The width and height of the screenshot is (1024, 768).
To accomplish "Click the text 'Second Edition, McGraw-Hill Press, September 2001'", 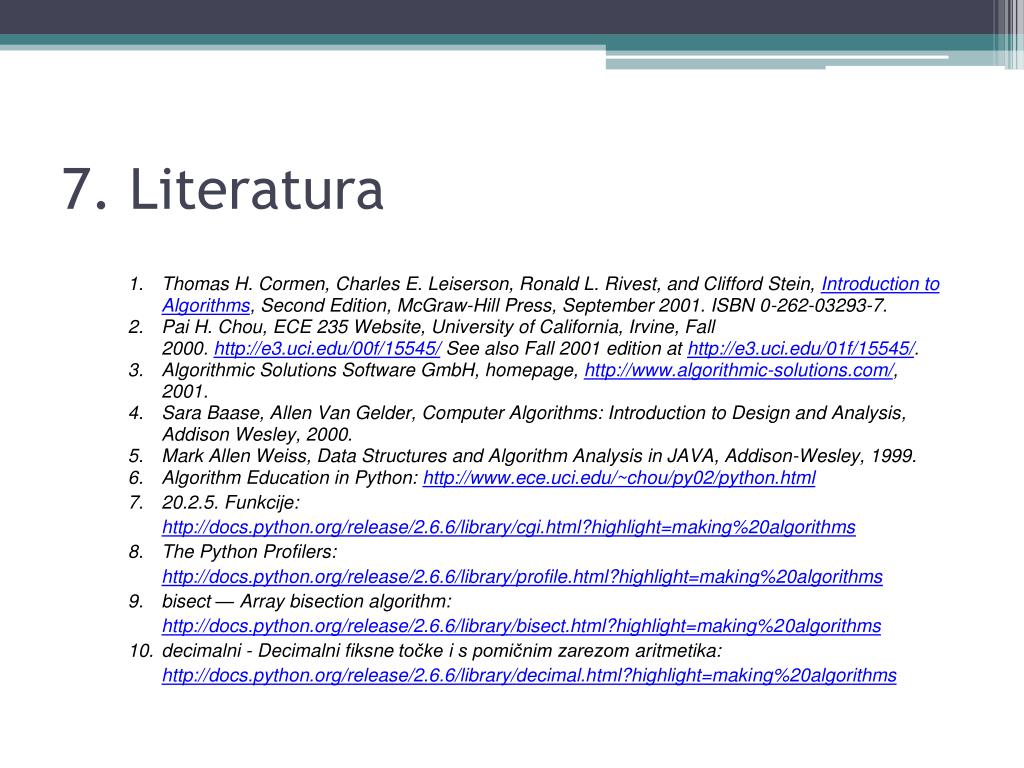I will coord(480,306).
